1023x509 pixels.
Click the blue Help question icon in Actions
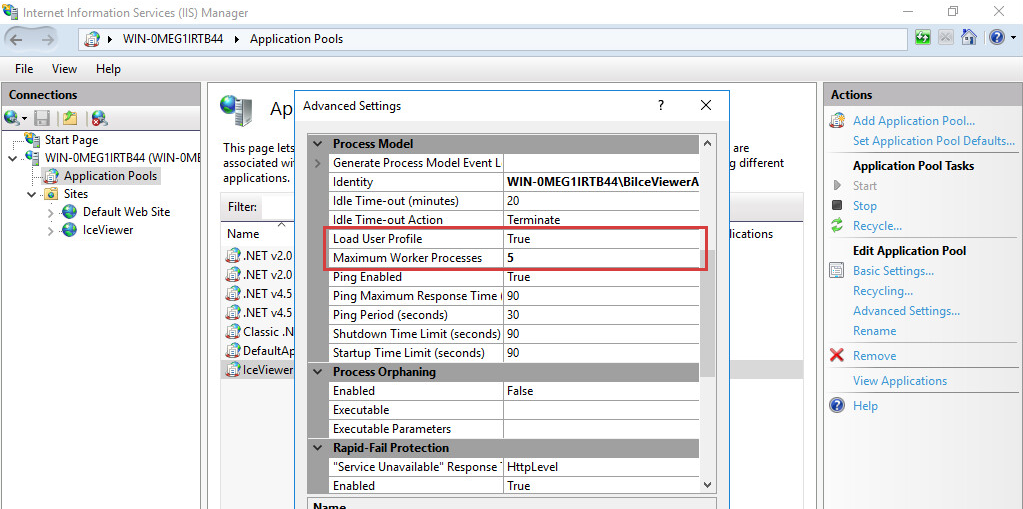tap(837, 405)
